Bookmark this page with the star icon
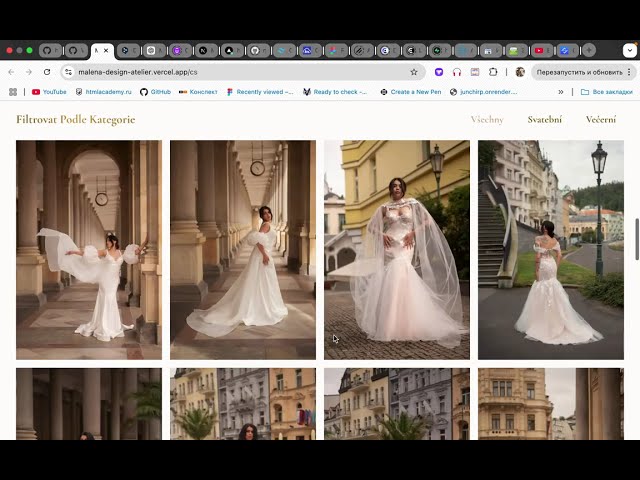 pyautogui.click(x=414, y=72)
